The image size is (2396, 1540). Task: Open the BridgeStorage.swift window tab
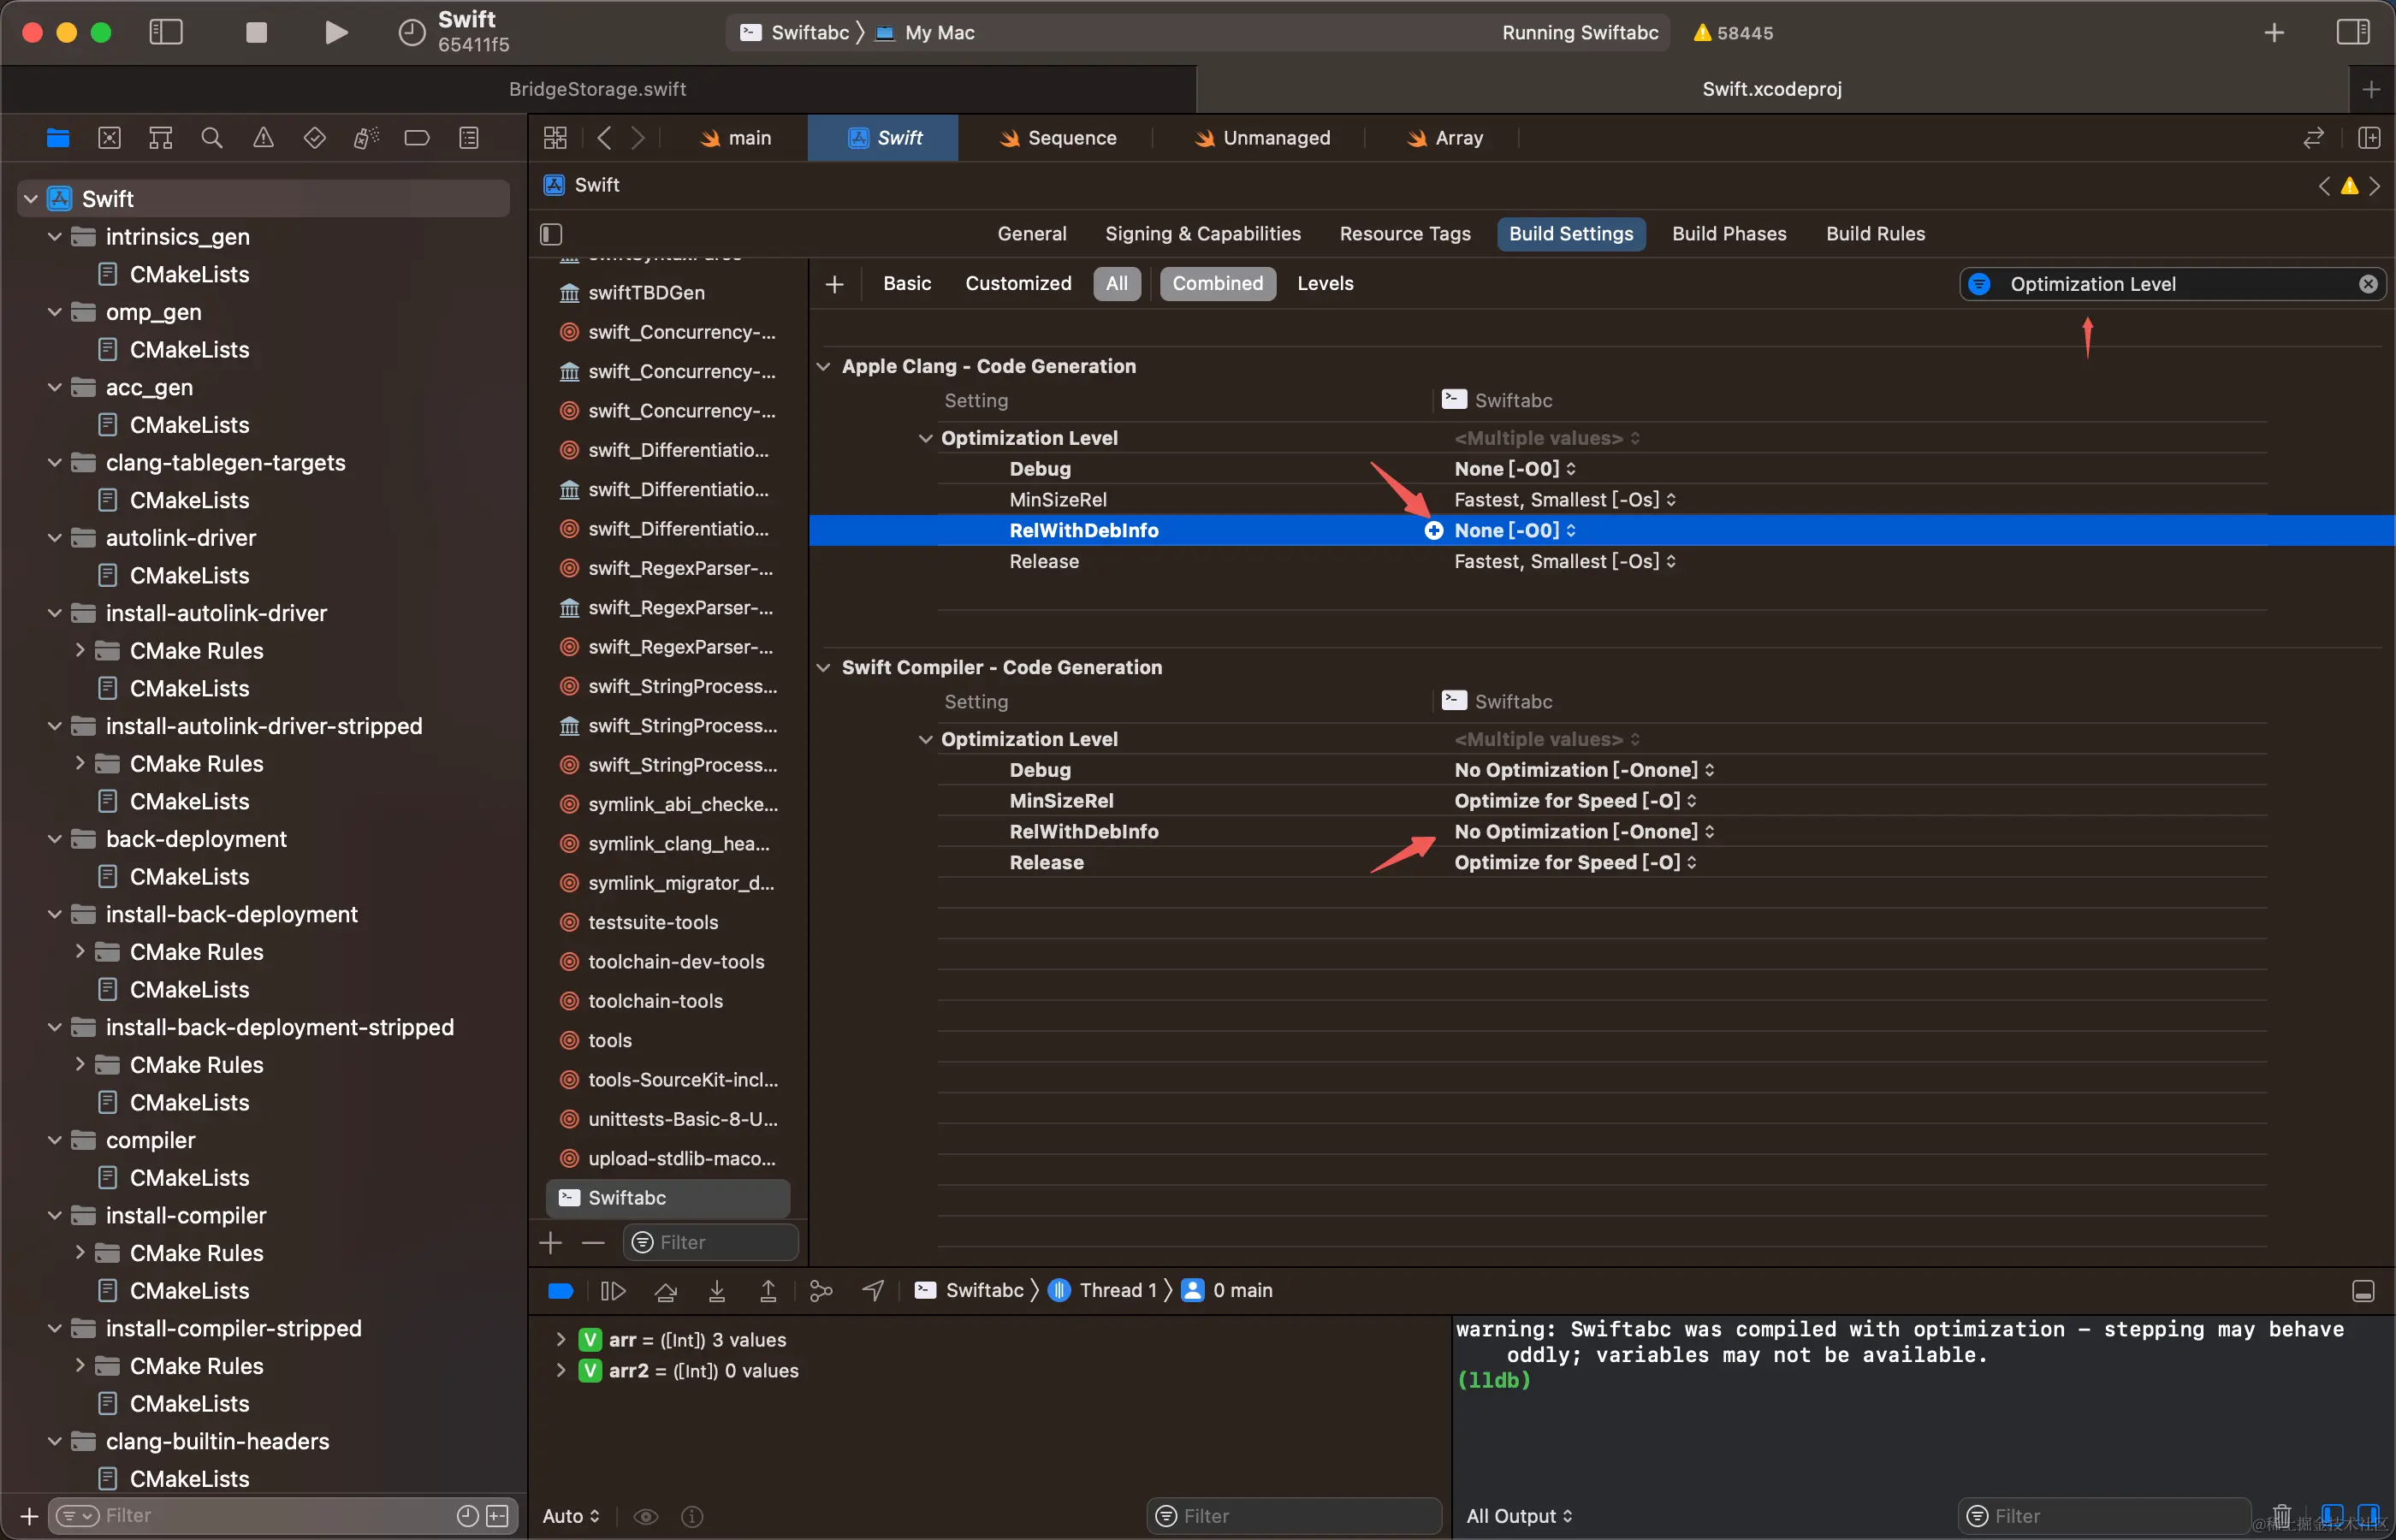[x=598, y=89]
